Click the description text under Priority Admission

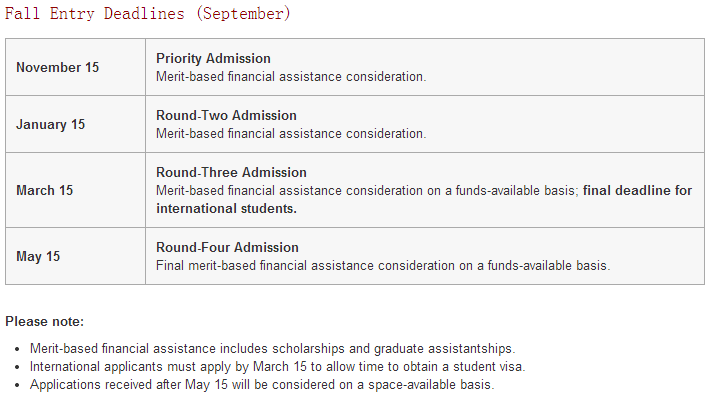coord(291,76)
